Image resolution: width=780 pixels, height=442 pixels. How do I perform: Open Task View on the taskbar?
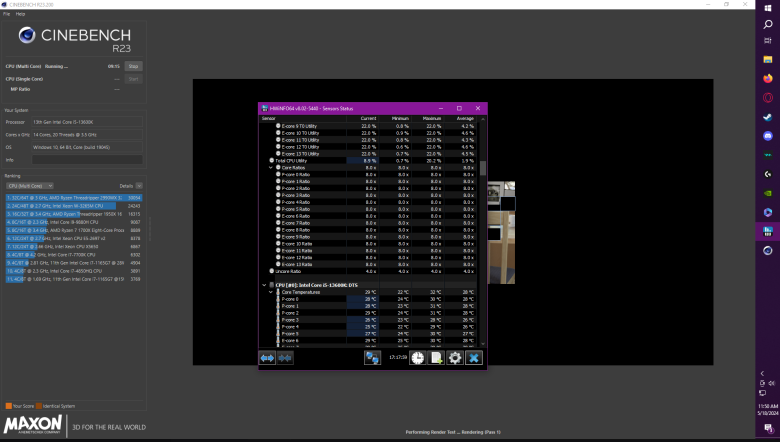coord(768,41)
